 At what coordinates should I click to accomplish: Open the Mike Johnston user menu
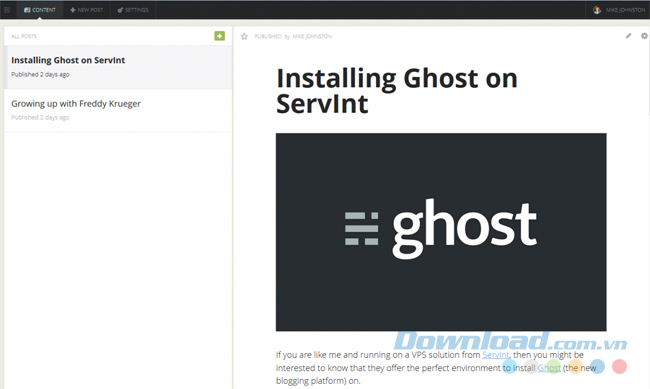tap(618, 10)
